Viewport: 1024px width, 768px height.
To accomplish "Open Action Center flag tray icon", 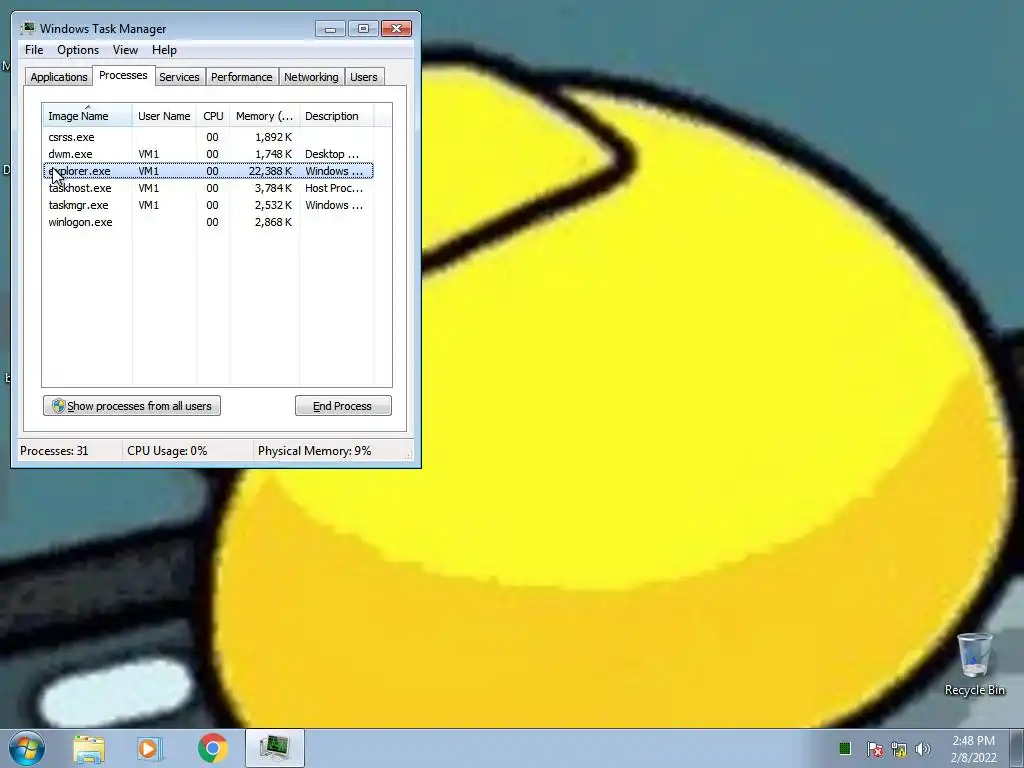I will pyautogui.click(x=874, y=748).
